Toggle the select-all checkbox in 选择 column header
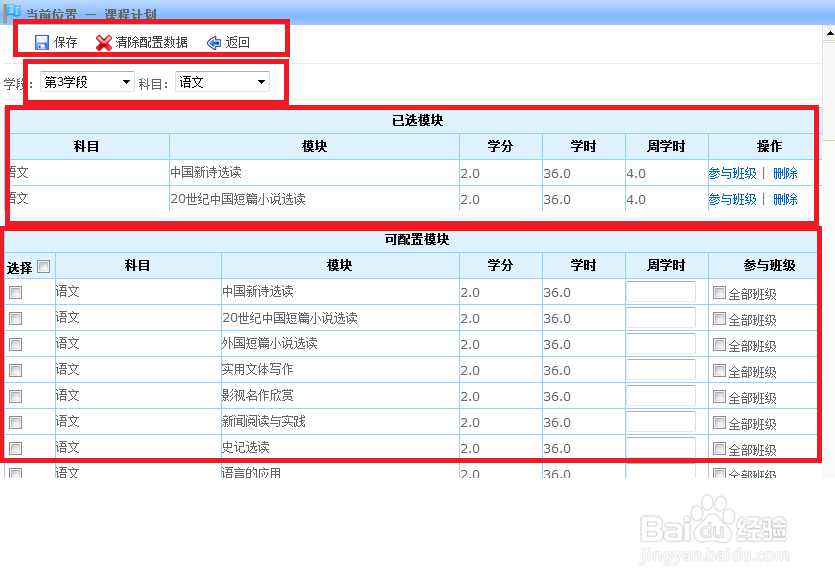Image resolution: width=835 pixels, height=584 pixels. [x=44, y=264]
